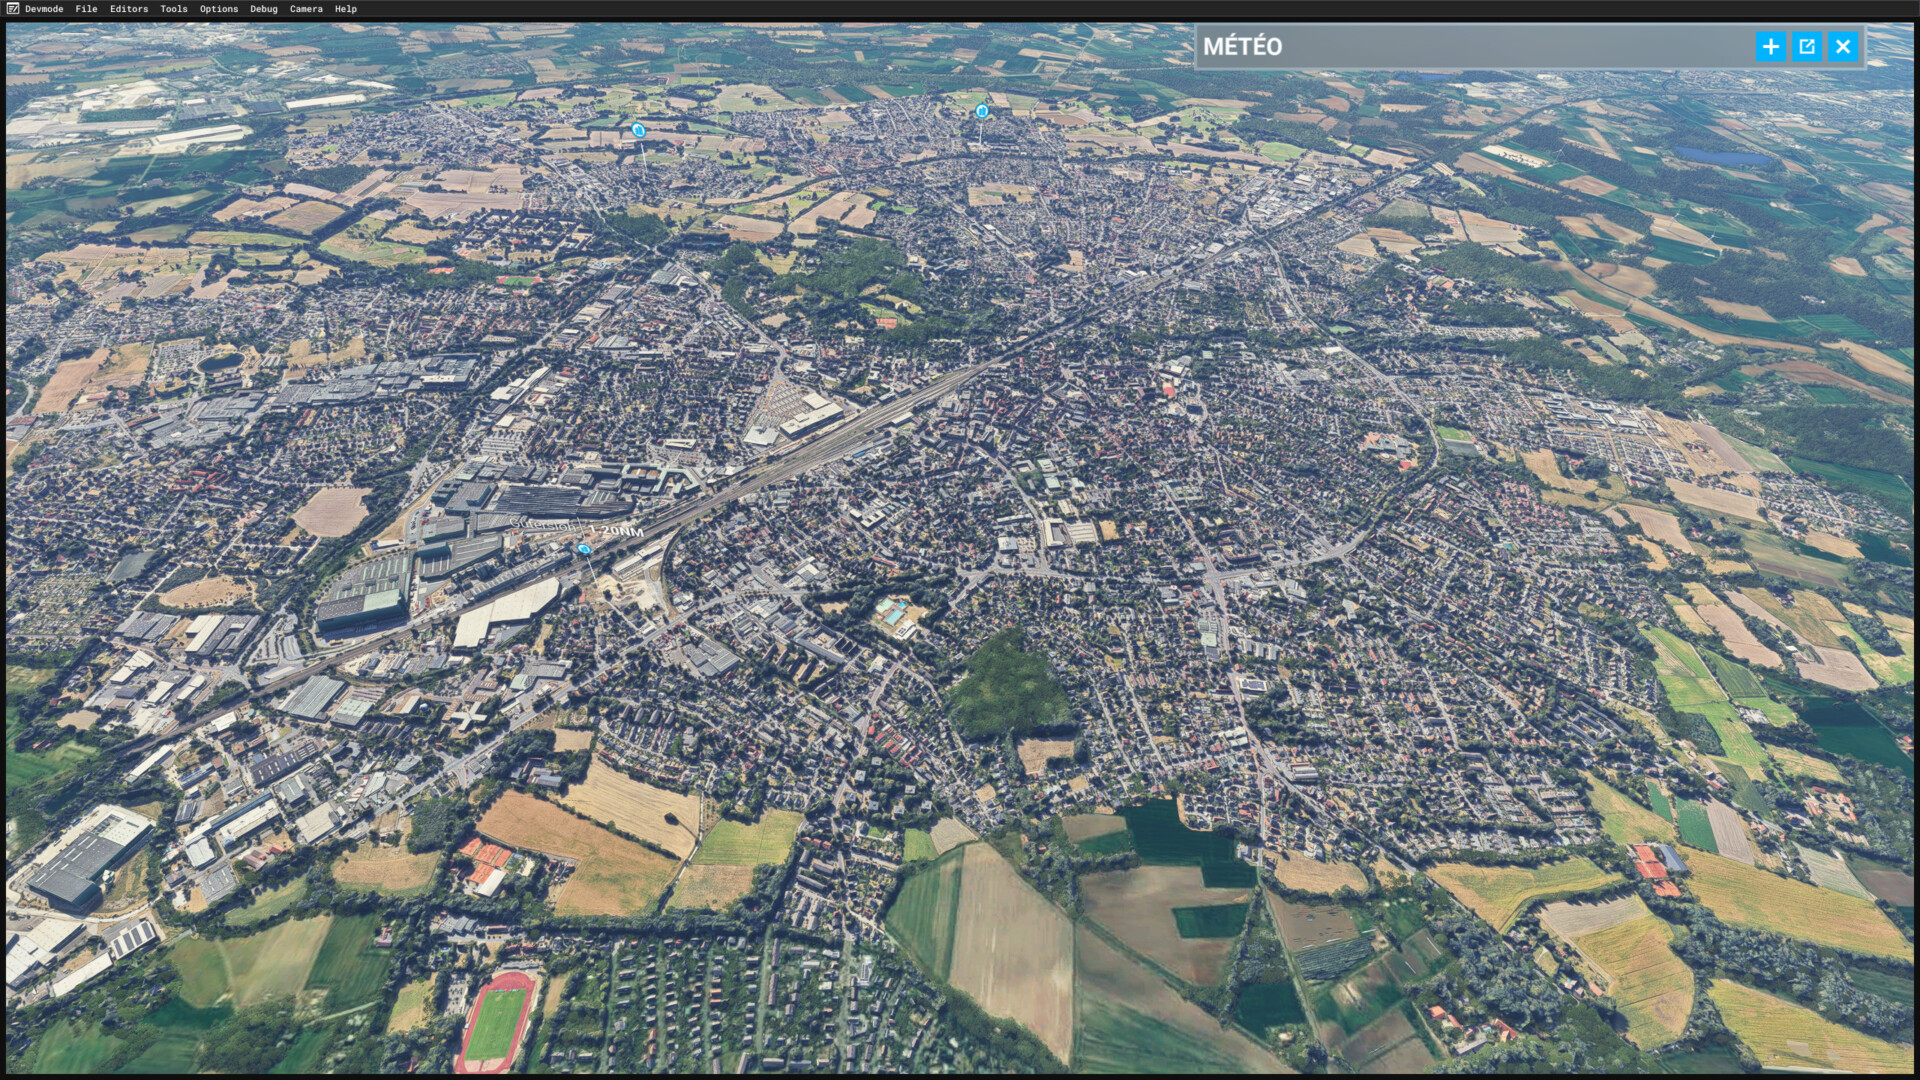Open the Options menu
This screenshot has width=1920, height=1080.
219,9
